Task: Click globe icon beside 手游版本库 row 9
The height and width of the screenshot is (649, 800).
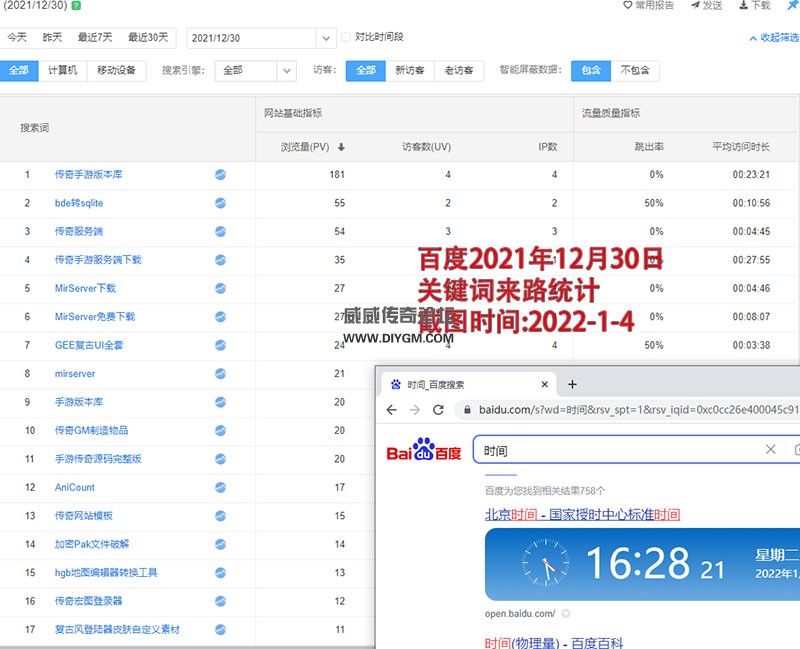Action: tap(220, 402)
